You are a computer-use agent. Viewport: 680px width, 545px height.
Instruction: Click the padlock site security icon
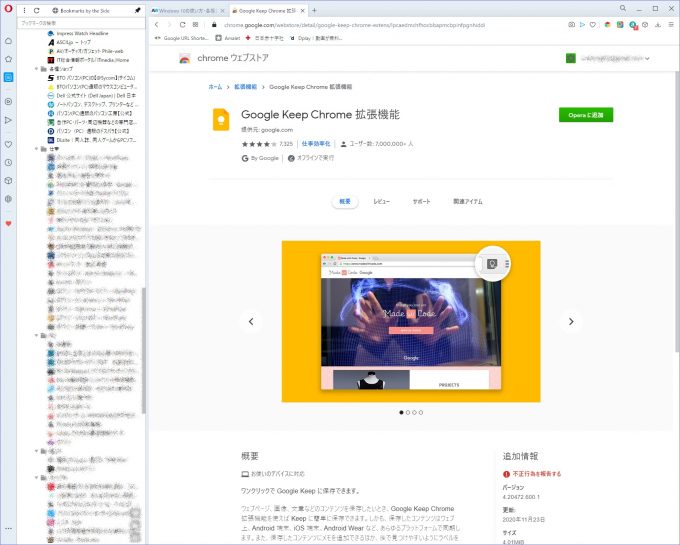tap(214, 25)
